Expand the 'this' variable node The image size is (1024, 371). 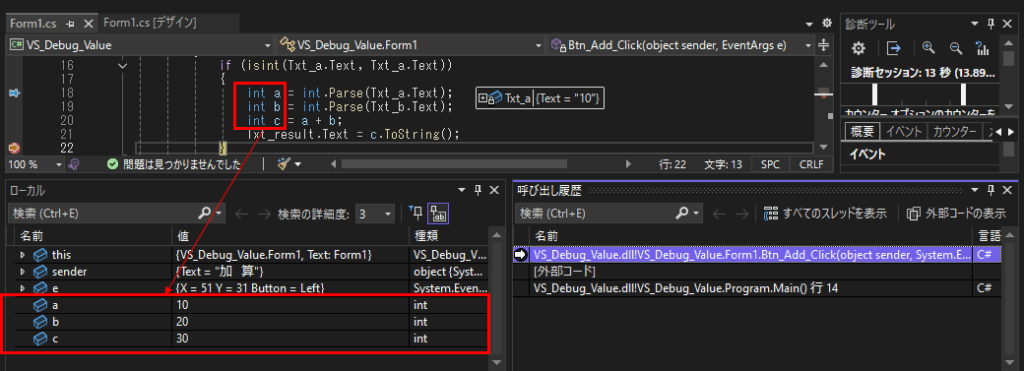(22, 255)
